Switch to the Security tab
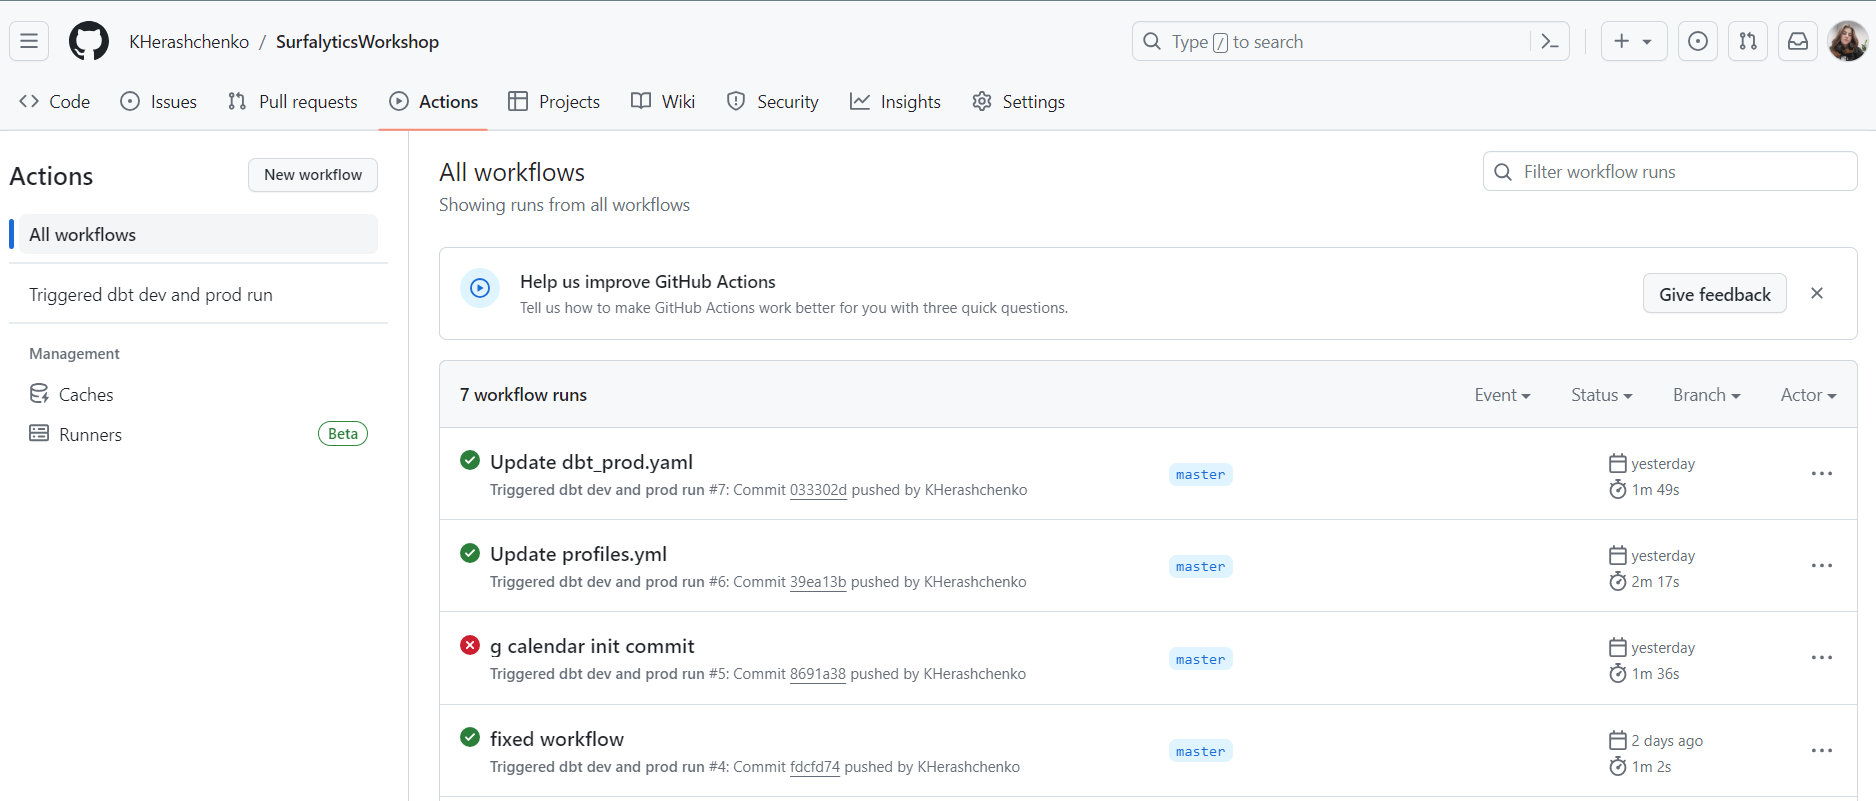Image resolution: width=1876 pixels, height=801 pixels. (x=772, y=102)
